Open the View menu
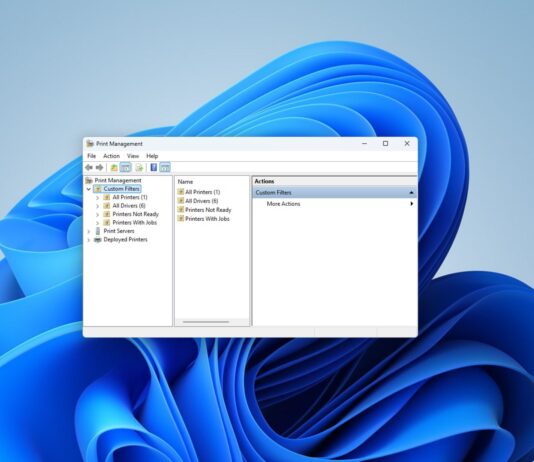Viewport: 534px width, 462px height. 133,156
